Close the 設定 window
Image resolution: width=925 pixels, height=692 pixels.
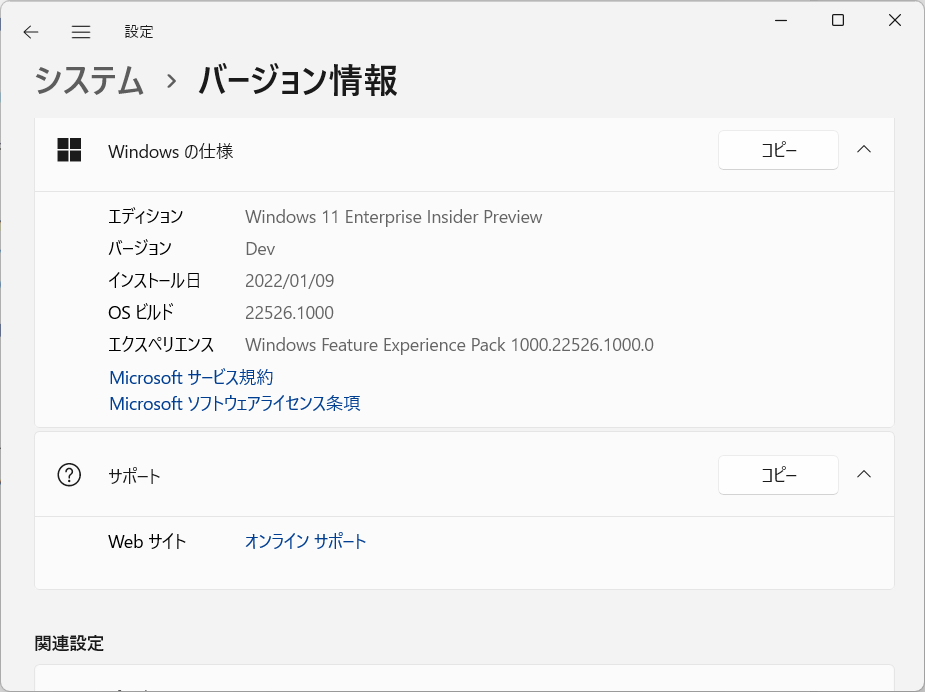click(894, 20)
